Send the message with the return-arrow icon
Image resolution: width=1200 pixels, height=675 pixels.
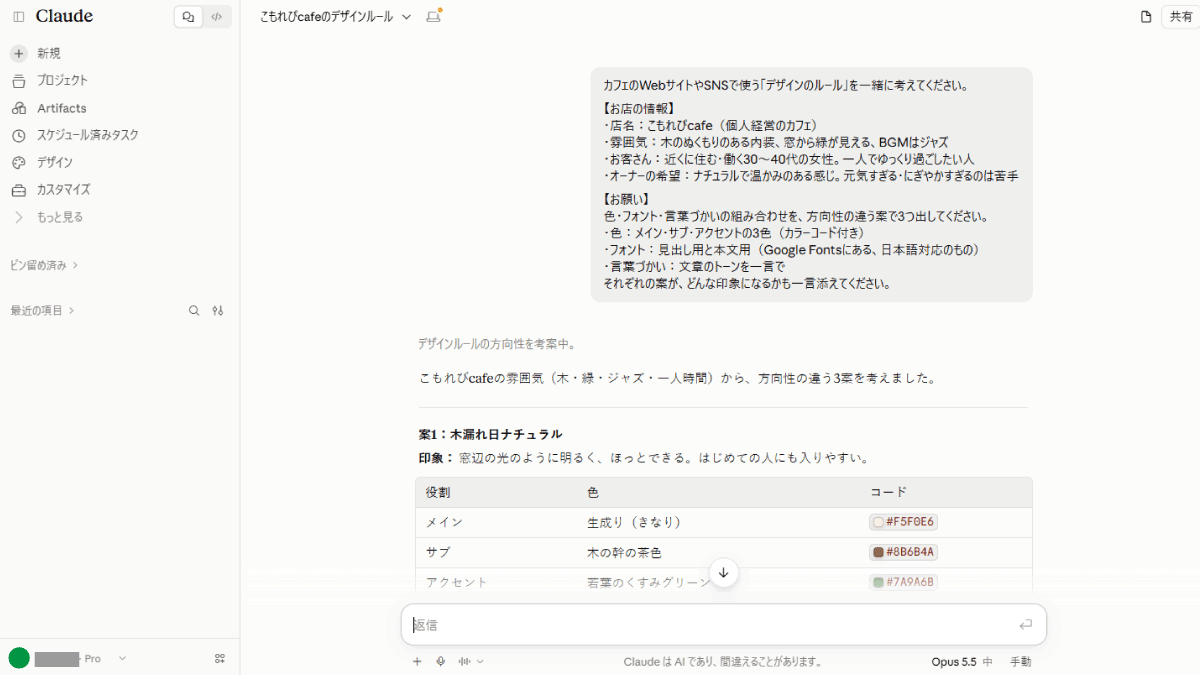(x=1025, y=625)
